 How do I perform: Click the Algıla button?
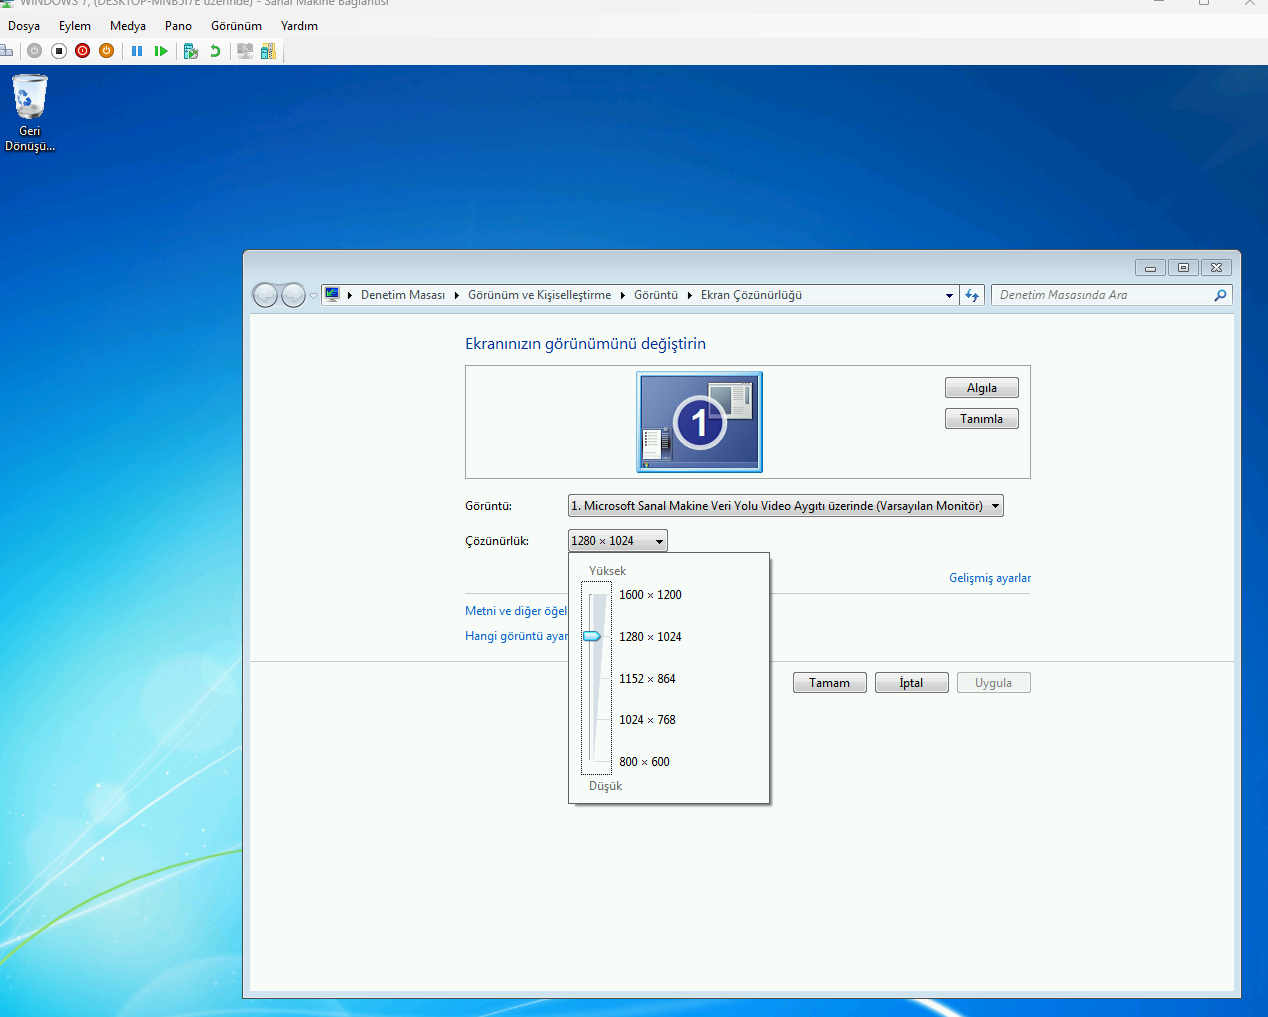click(x=982, y=388)
